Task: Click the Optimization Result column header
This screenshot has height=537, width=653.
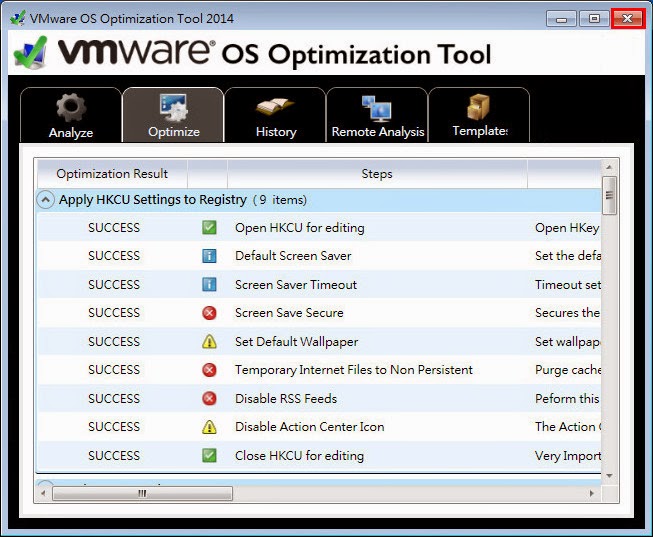Action: [x=112, y=174]
